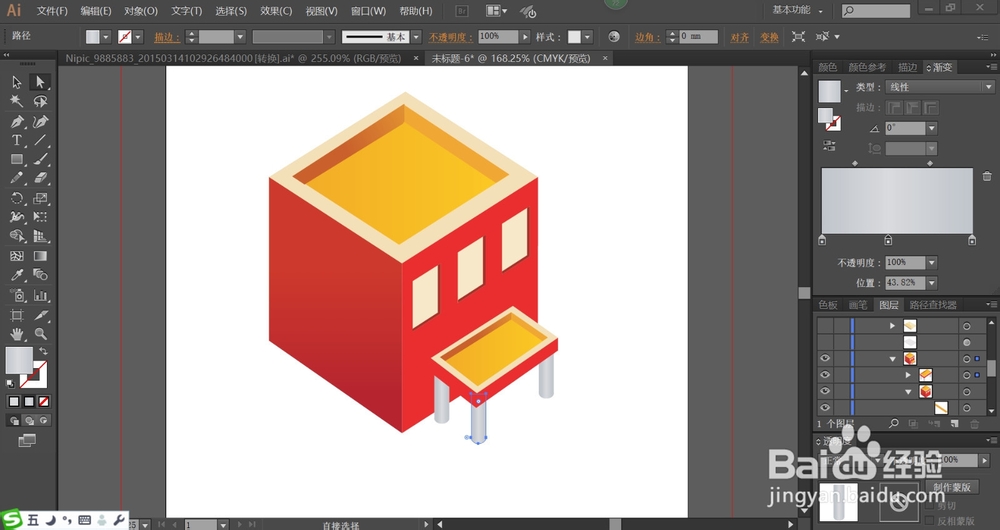Select the Direct Selection tool

point(40,82)
